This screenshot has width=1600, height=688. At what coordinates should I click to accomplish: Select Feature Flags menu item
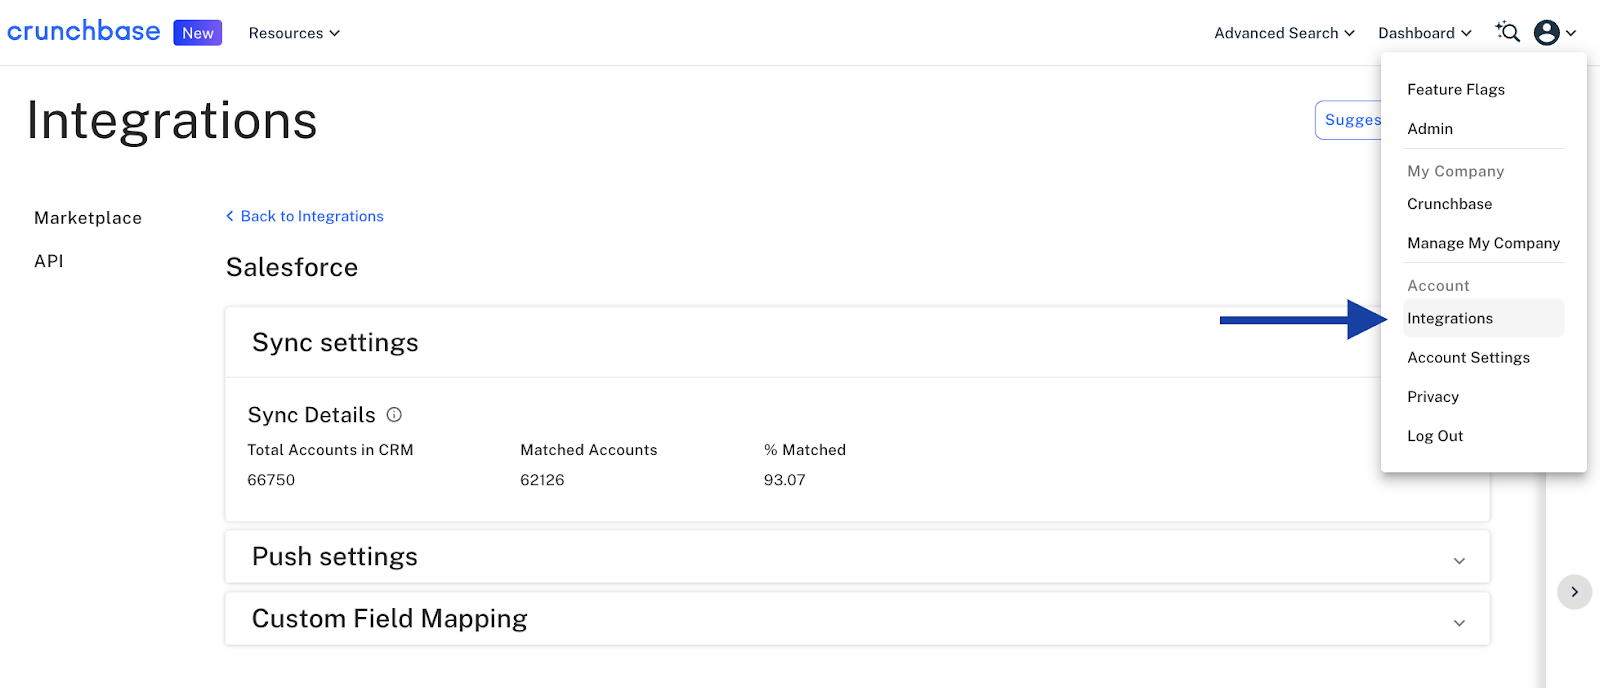coord(1455,89)
